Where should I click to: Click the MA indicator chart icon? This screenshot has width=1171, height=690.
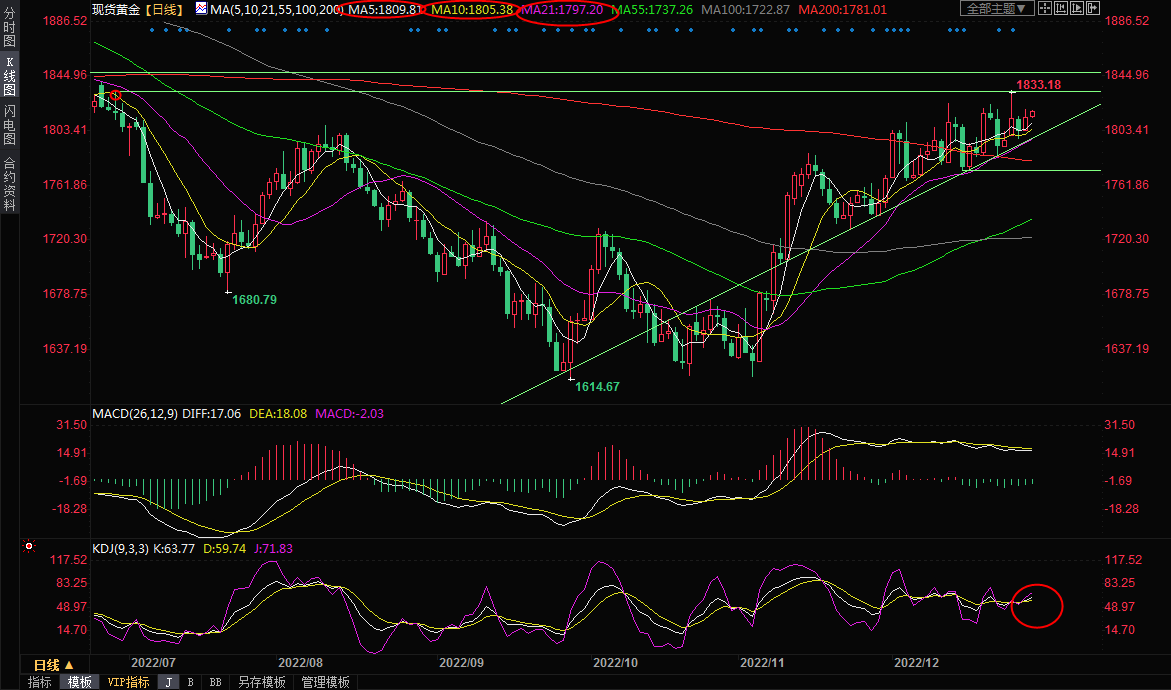[x=201, y=9]
